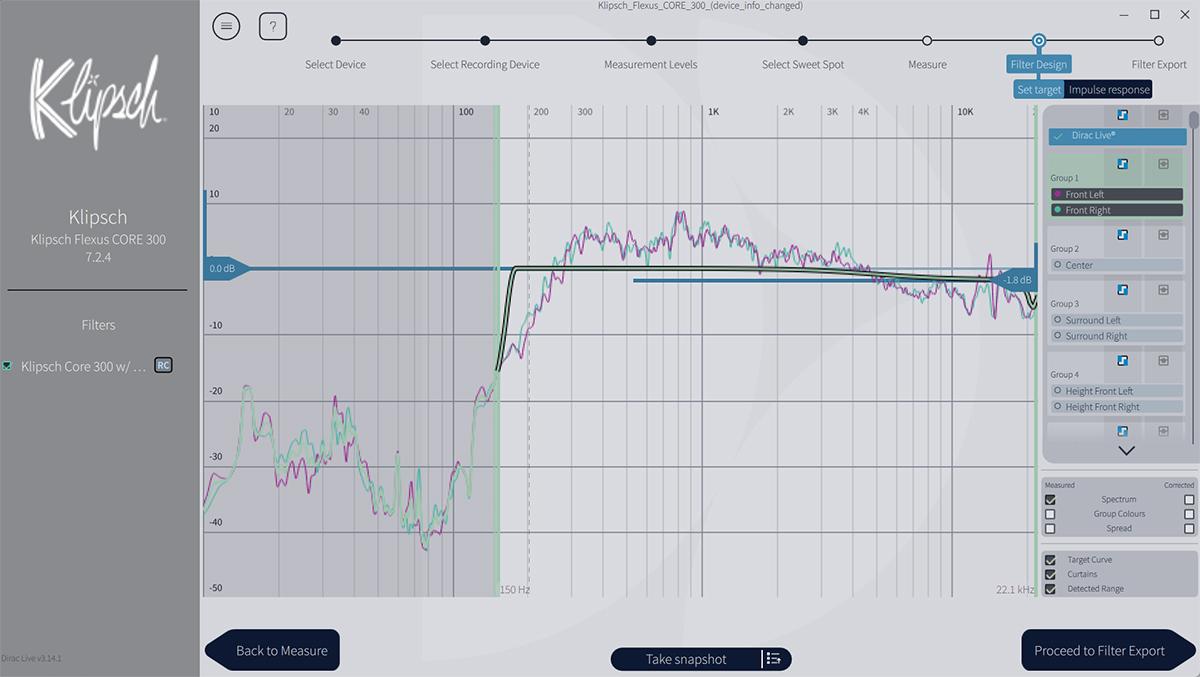Click the Measure step circle
Viewport: 1200px width, 677px height.
[927, 41]
